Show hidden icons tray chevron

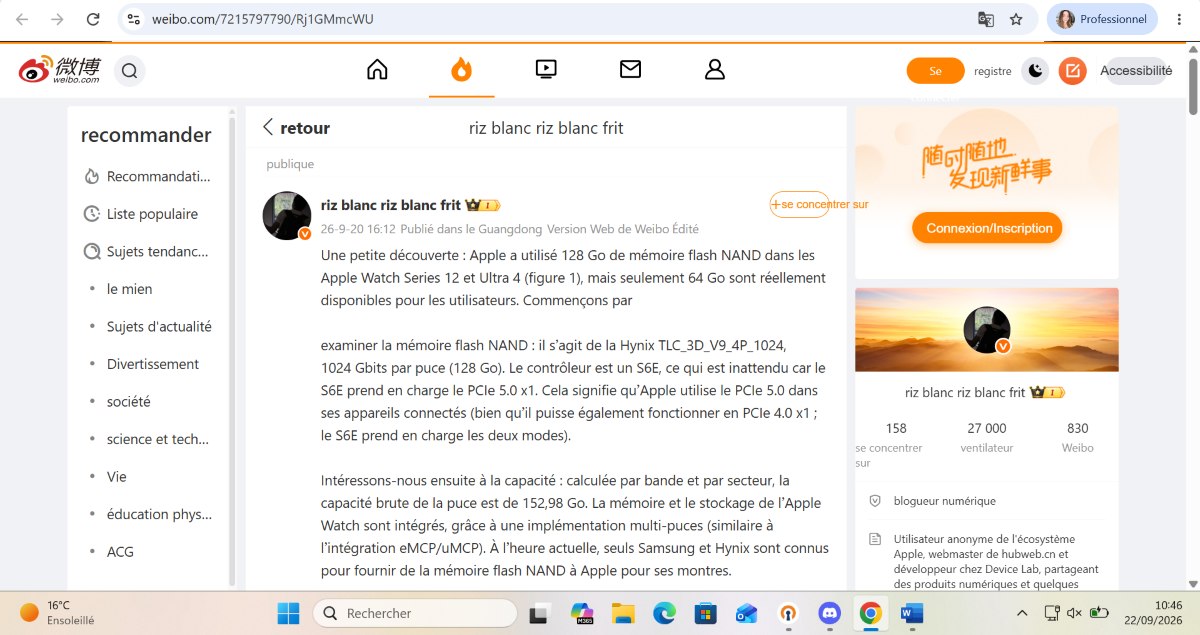coord(1022,612)
